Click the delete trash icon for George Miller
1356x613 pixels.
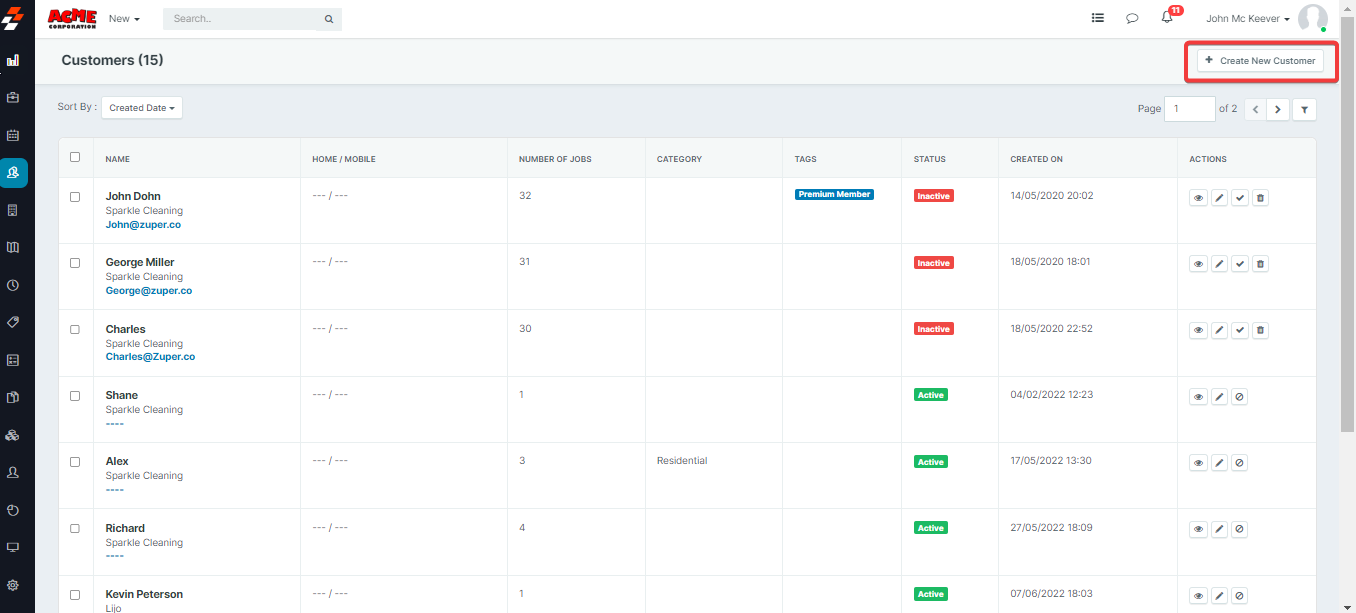1260,264
